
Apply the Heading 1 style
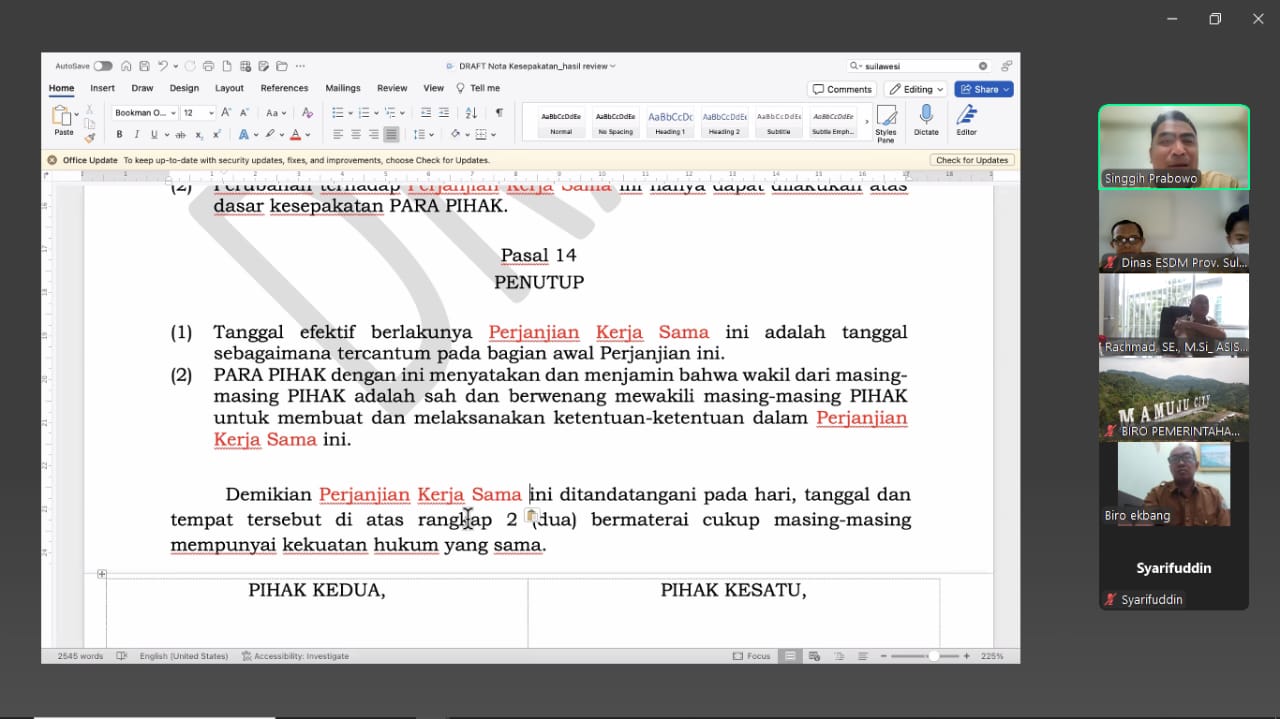pos(670,122)
